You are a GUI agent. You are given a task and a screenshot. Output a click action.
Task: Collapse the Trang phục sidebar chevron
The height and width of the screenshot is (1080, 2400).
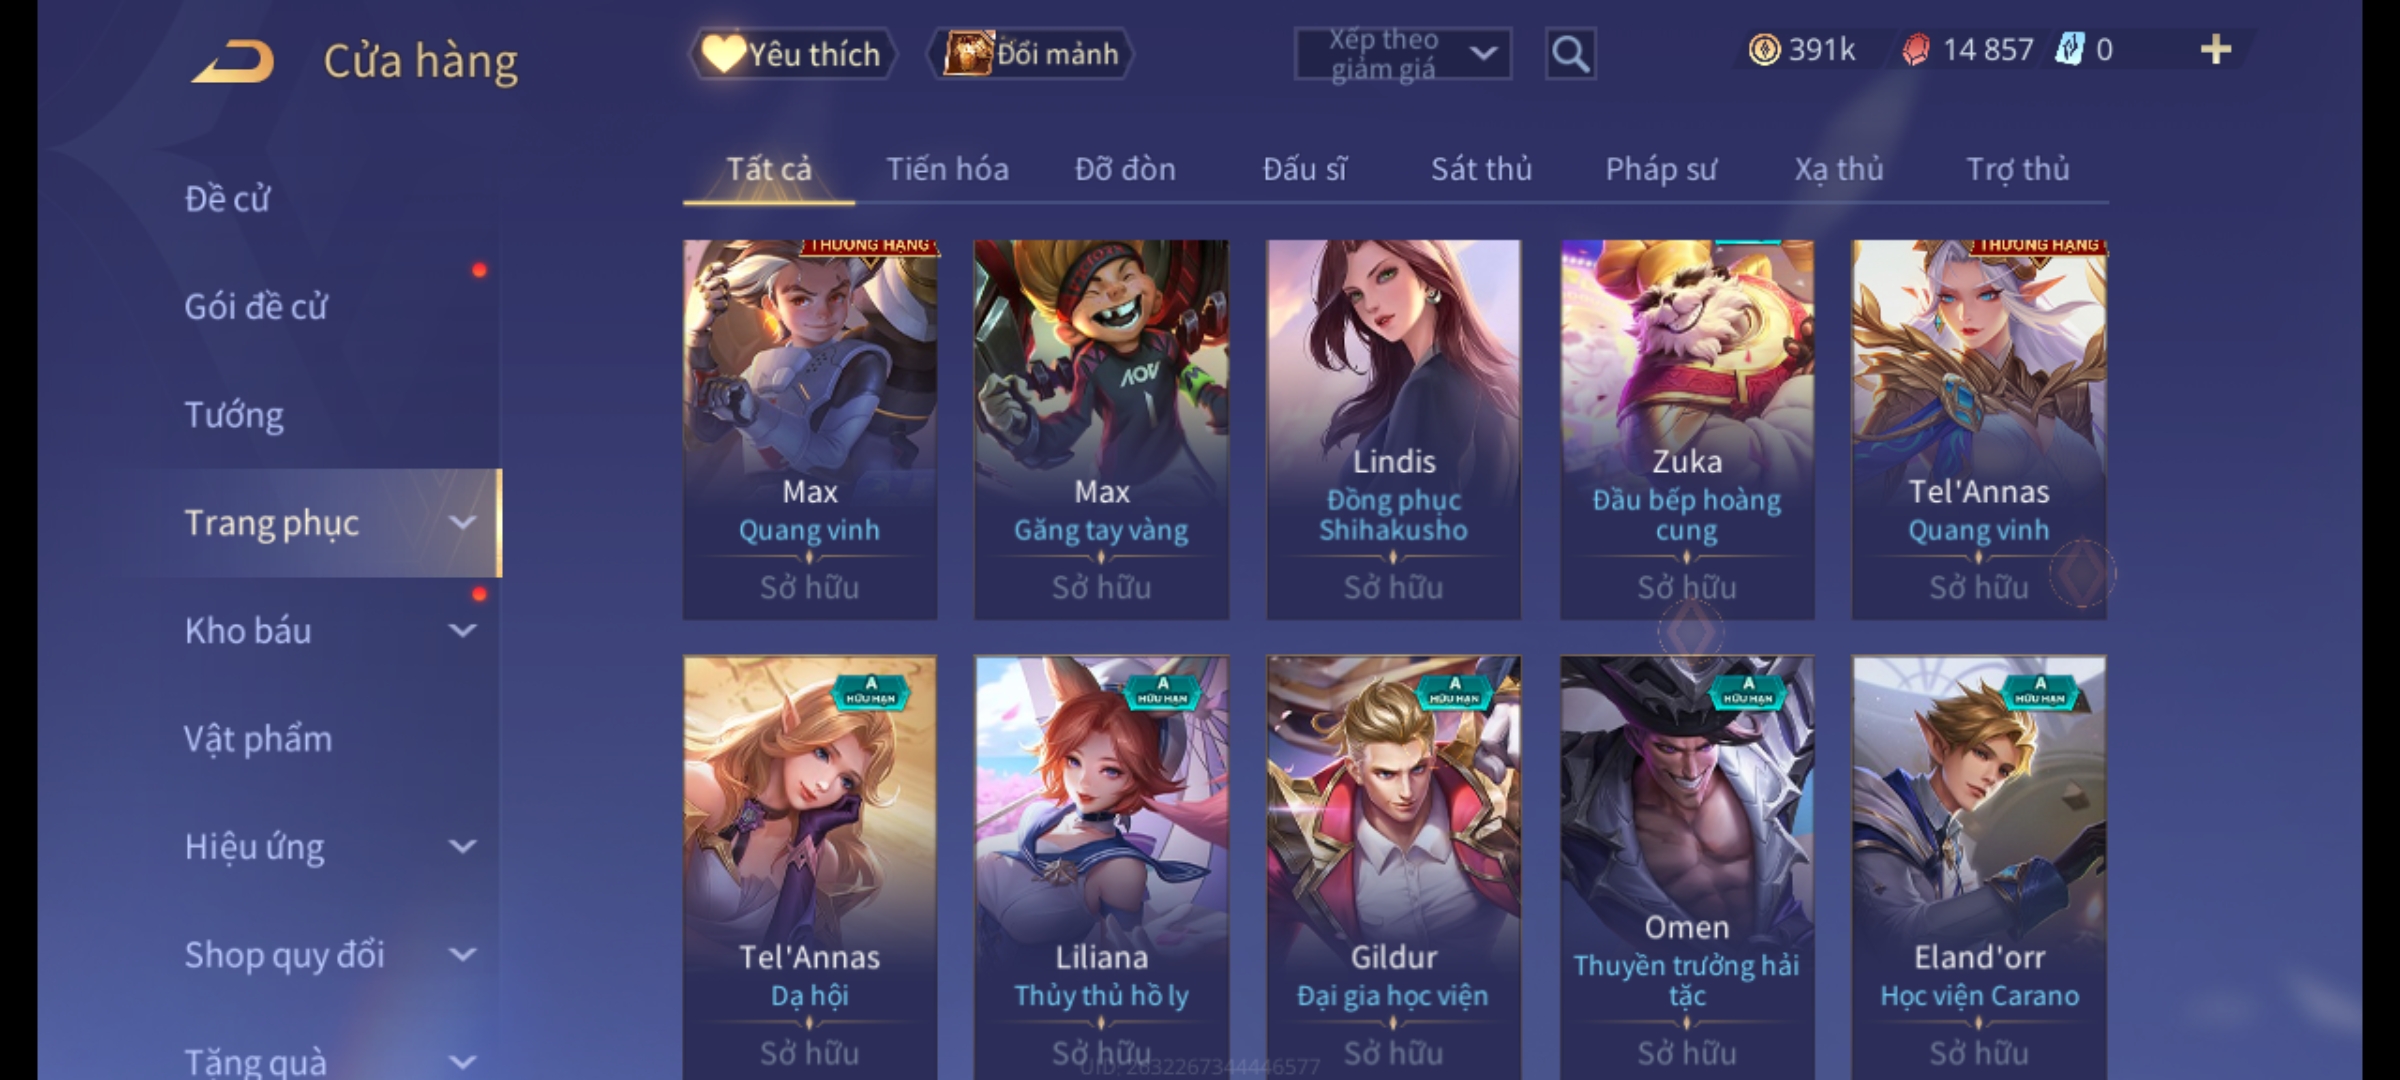[x=462, y=522]
